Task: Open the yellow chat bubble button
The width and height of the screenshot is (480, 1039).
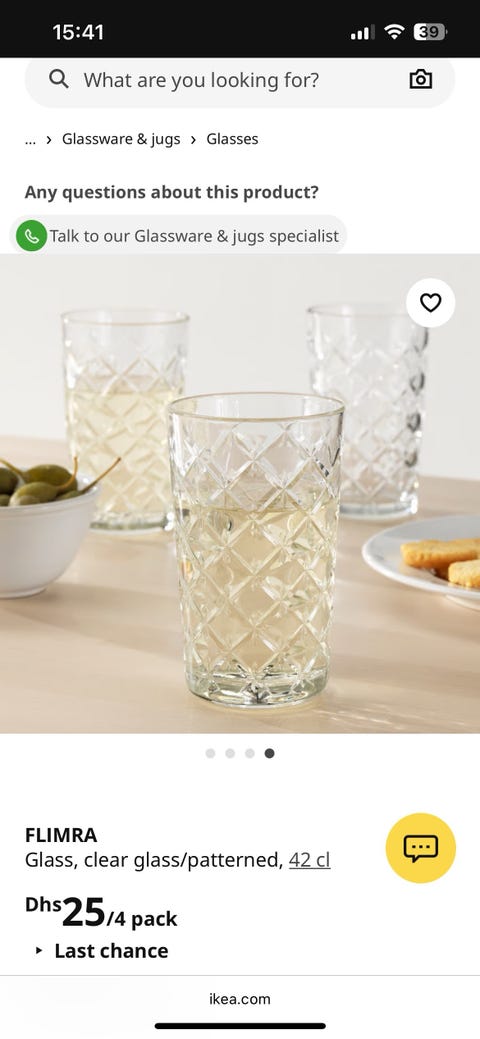Action: pyautogui.click(x=420, y=848)
